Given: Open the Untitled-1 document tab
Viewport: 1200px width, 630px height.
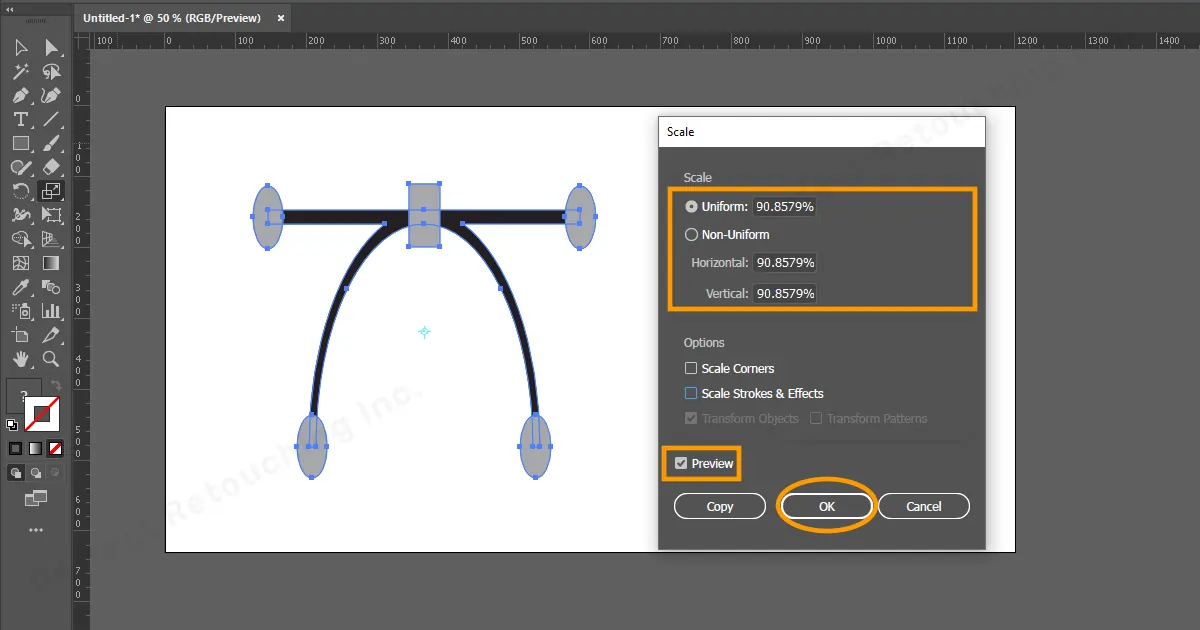Looking at the screenshot, I should 171,18.
